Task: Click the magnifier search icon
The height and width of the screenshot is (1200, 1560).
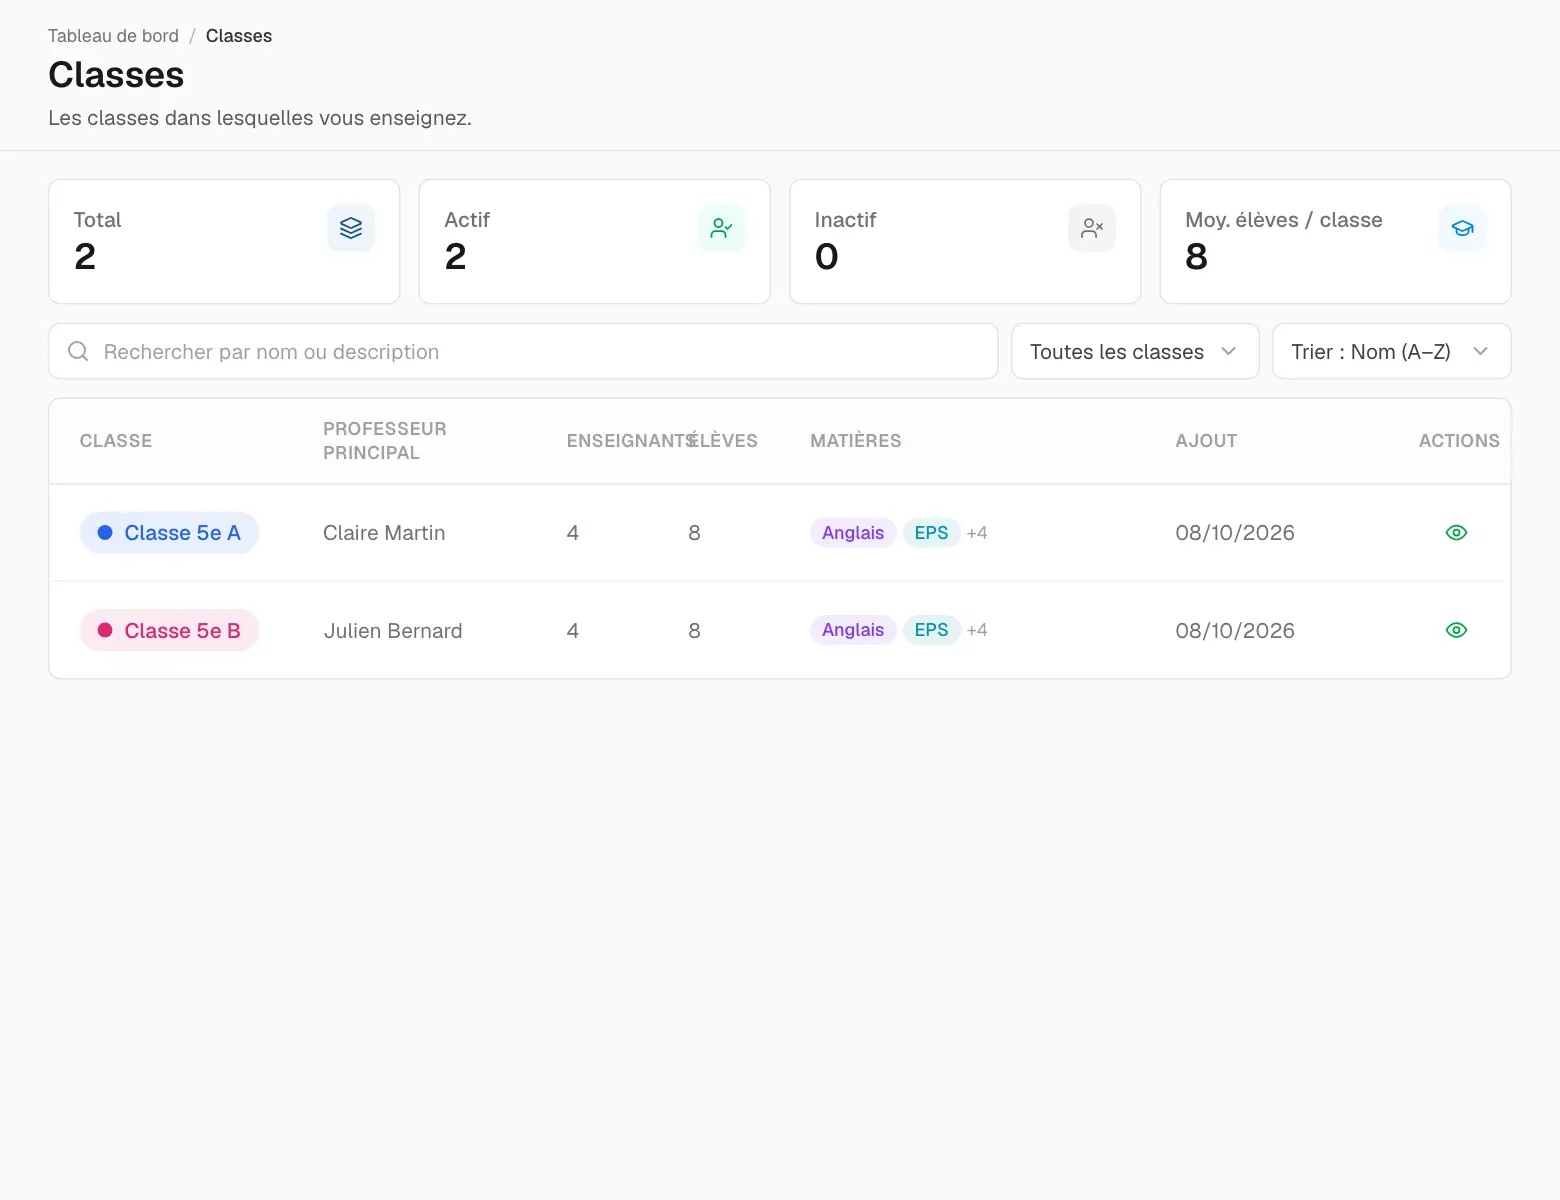Action: click(x=78, y=351)
